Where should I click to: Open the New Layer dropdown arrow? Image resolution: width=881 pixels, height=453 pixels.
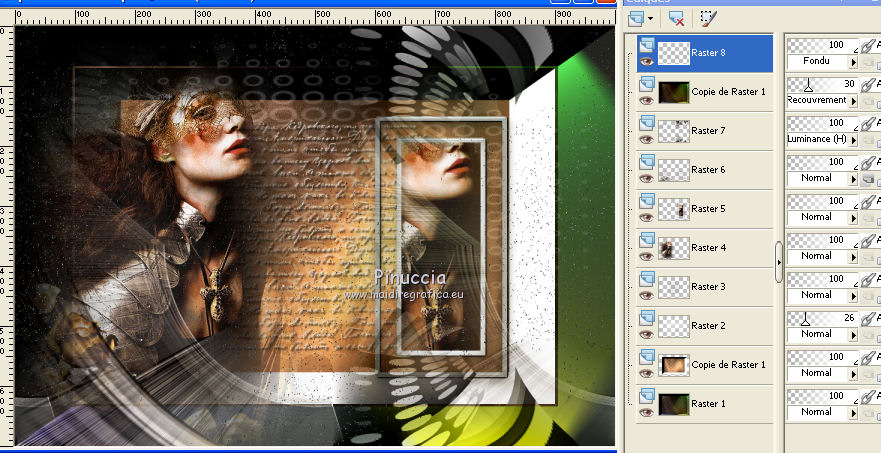coord(650,19)
